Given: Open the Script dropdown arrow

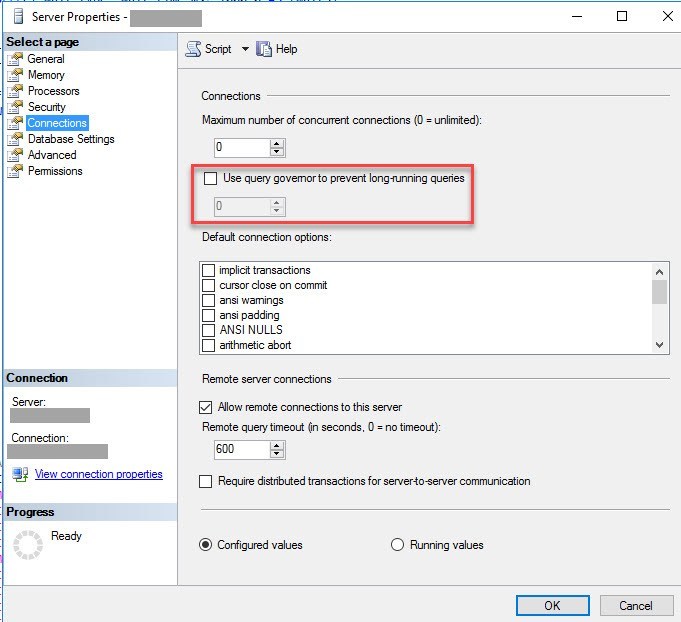Looking at the screenshot, I should tap(245, 49).
